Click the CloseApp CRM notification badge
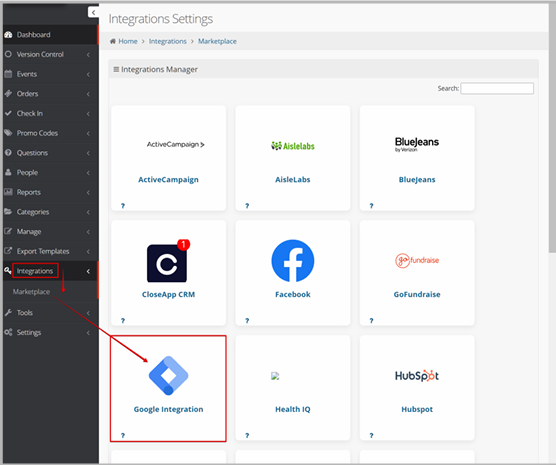The height and width of the screenshot is (465, 556). (183, 244)
